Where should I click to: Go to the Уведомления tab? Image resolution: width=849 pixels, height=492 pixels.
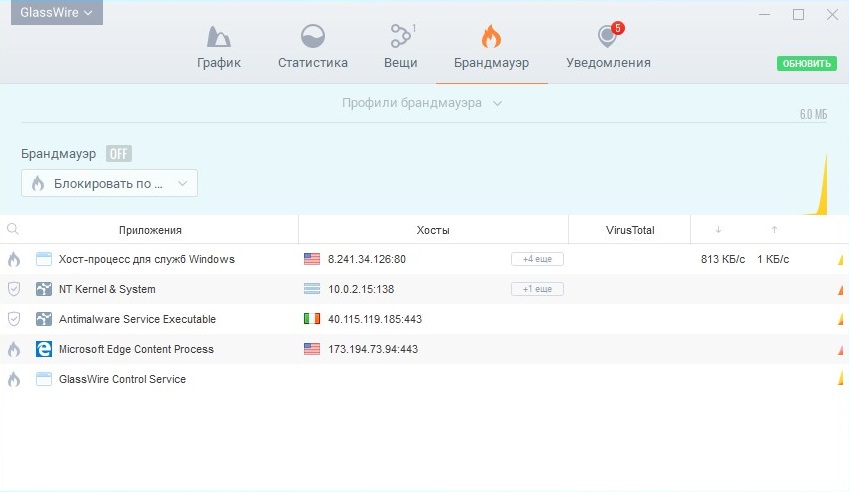(x=608, y=48)
